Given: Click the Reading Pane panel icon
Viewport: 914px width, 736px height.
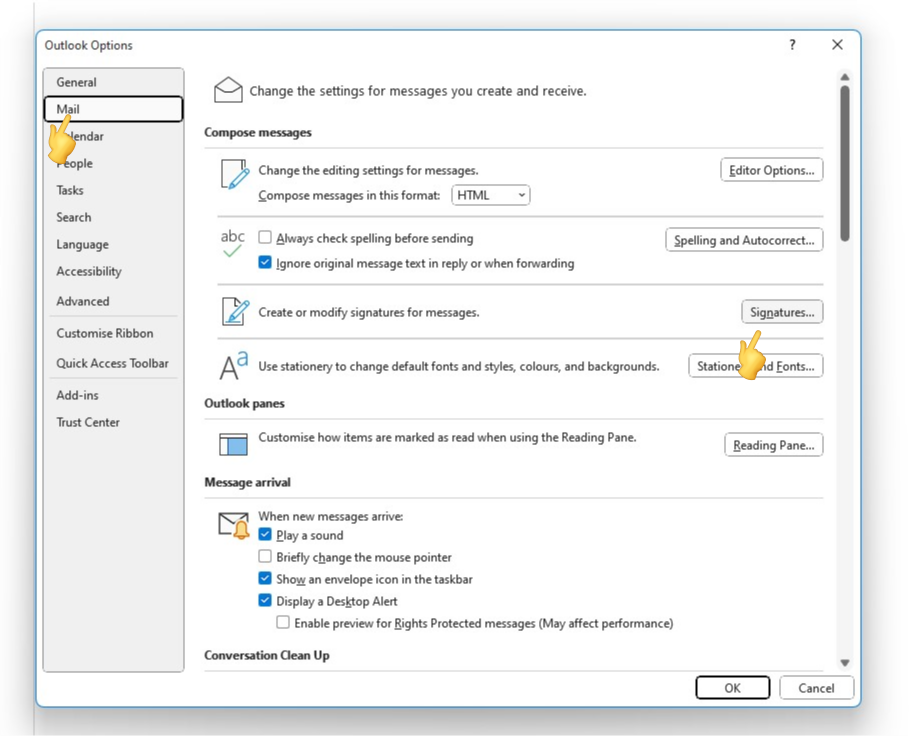Looking at the screenshot, I should coord(232,442).
